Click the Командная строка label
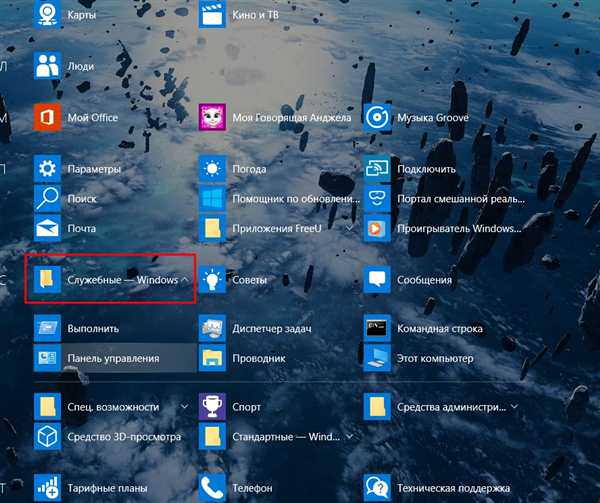This screenshot has height=503, width=600. pyautogui.click(x=440, y=329)
